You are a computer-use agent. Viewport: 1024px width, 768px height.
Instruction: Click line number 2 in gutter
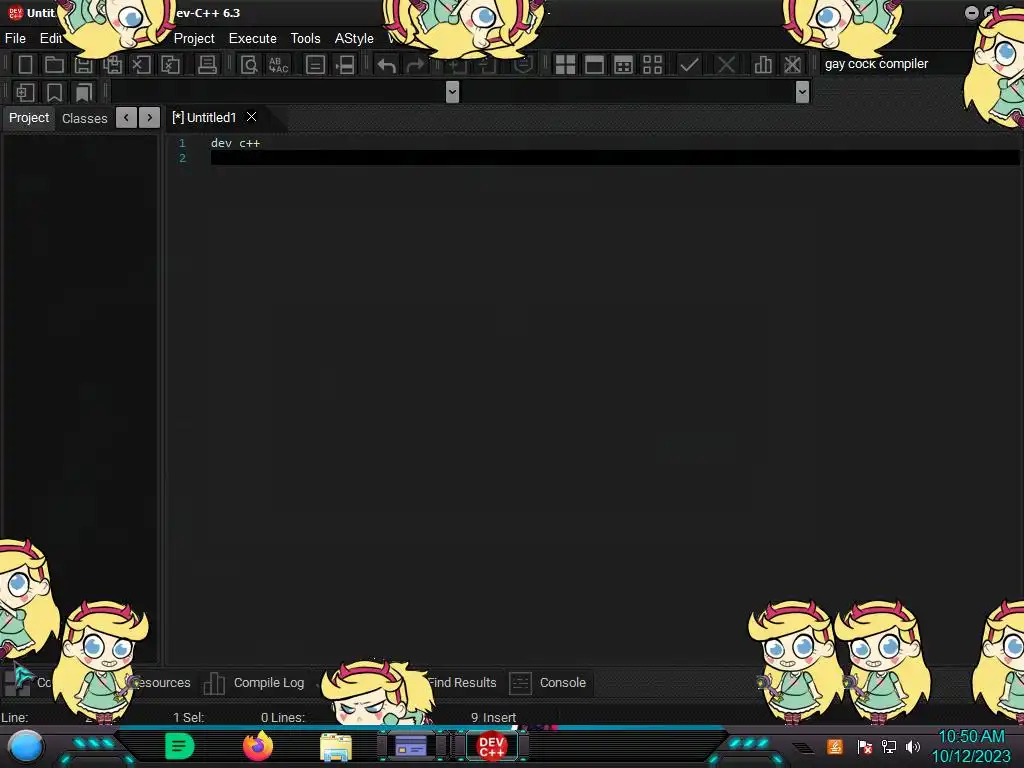[x=182, y=158]
